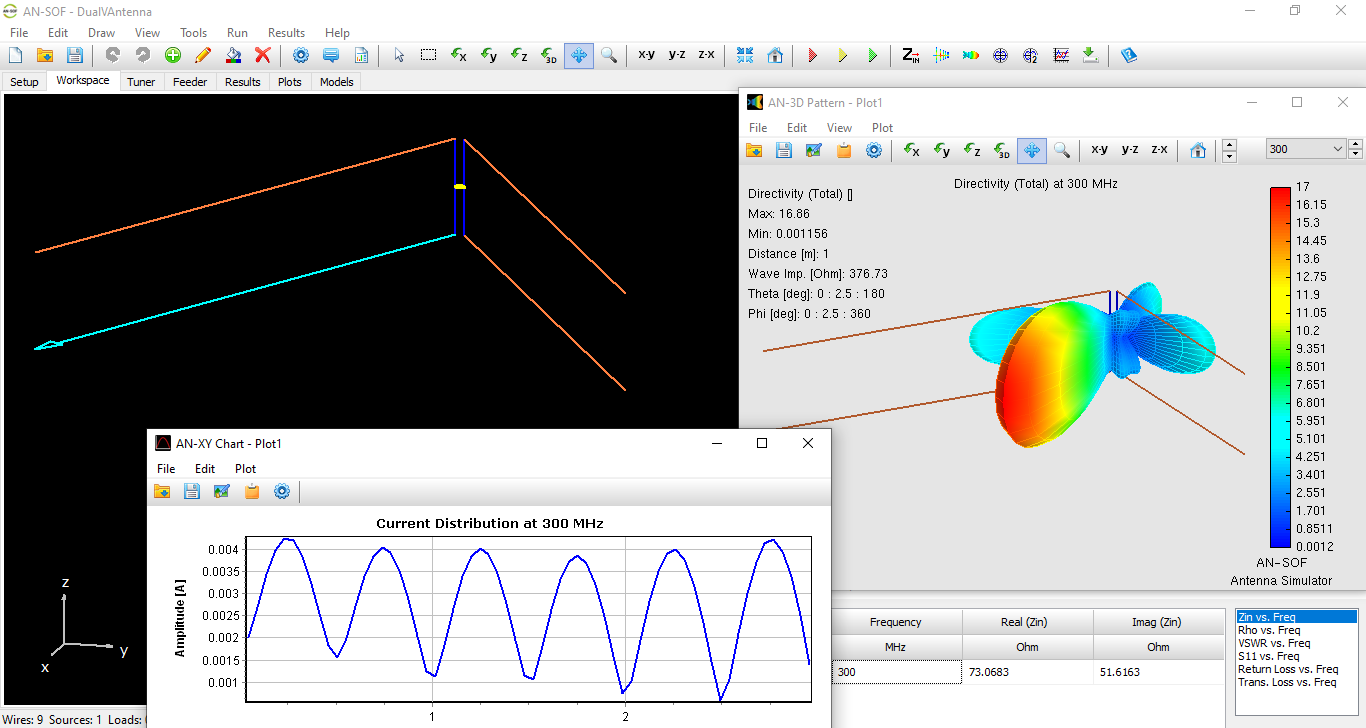Click the save disk icon in XY Chart toolbar

pyautogui.click(x=192, y=491)
